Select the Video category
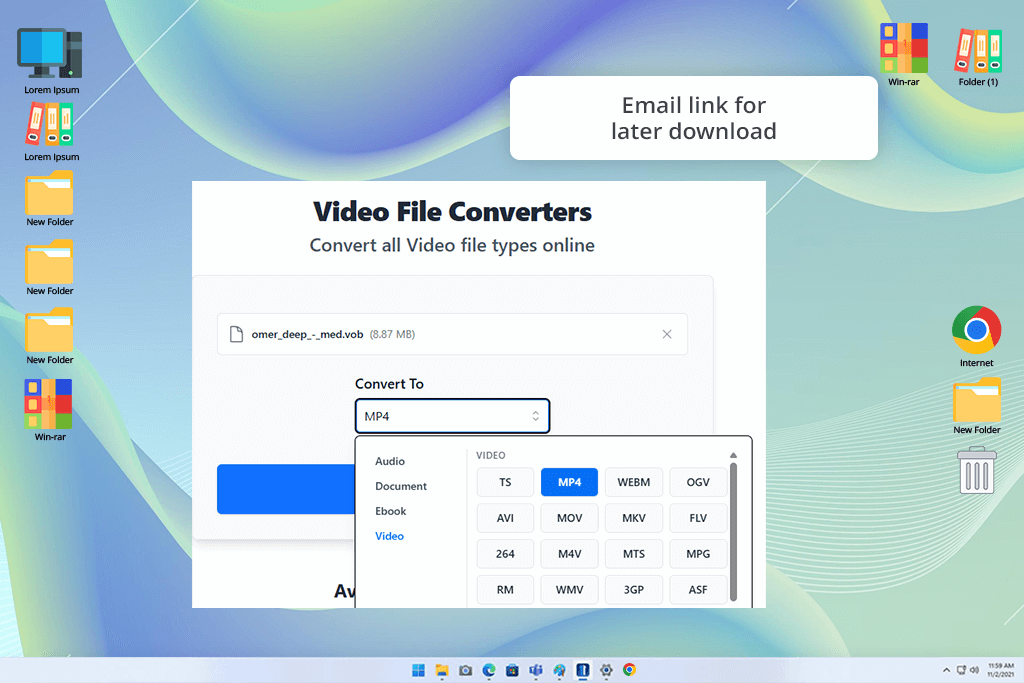 [389, 535]
